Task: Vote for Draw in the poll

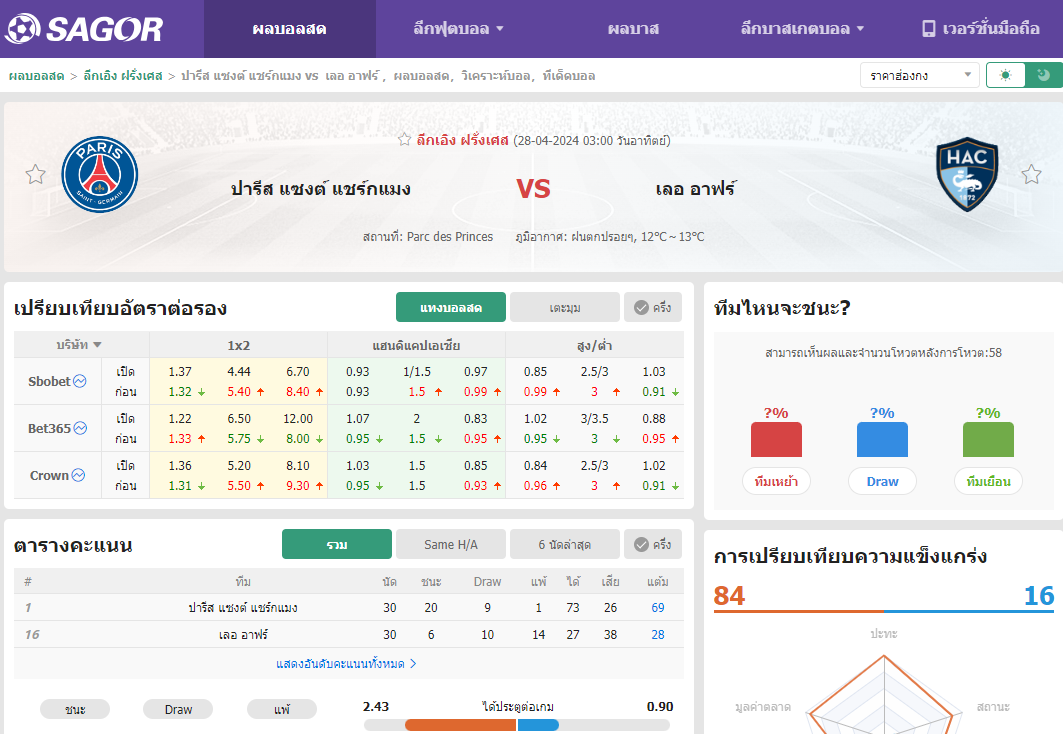Action: click(882, 481)
